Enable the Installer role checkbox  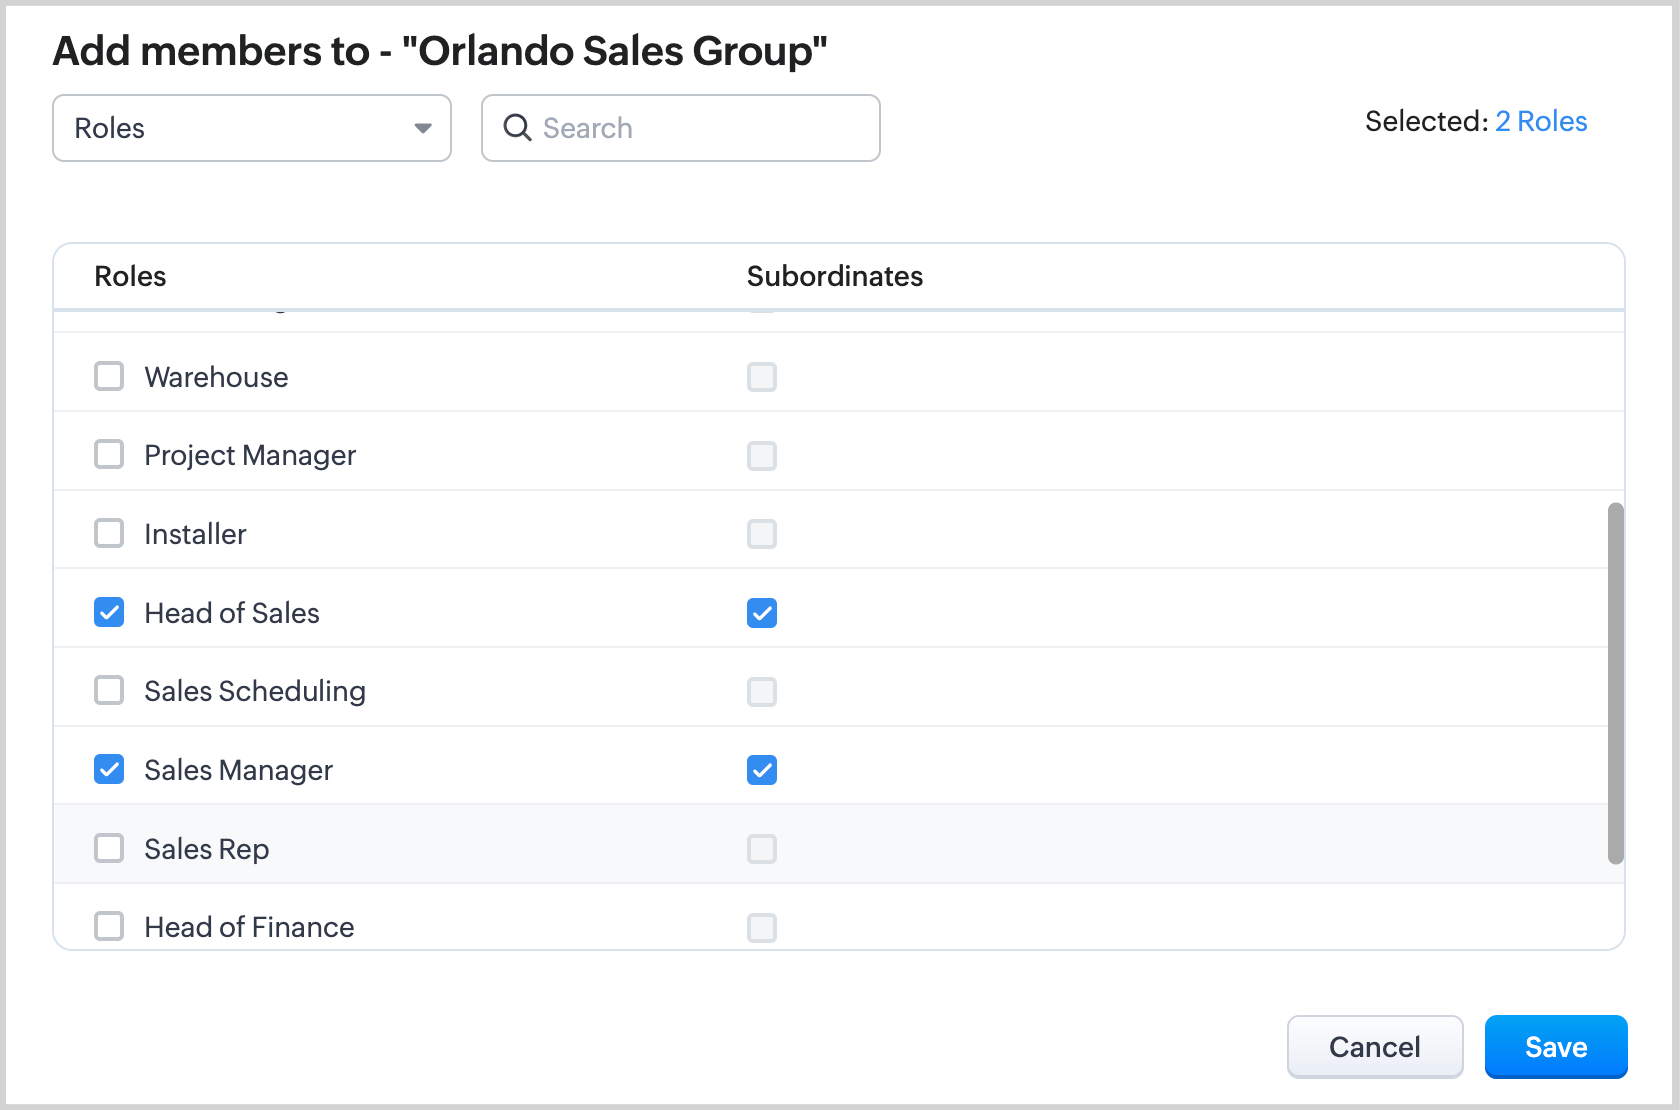109,534
